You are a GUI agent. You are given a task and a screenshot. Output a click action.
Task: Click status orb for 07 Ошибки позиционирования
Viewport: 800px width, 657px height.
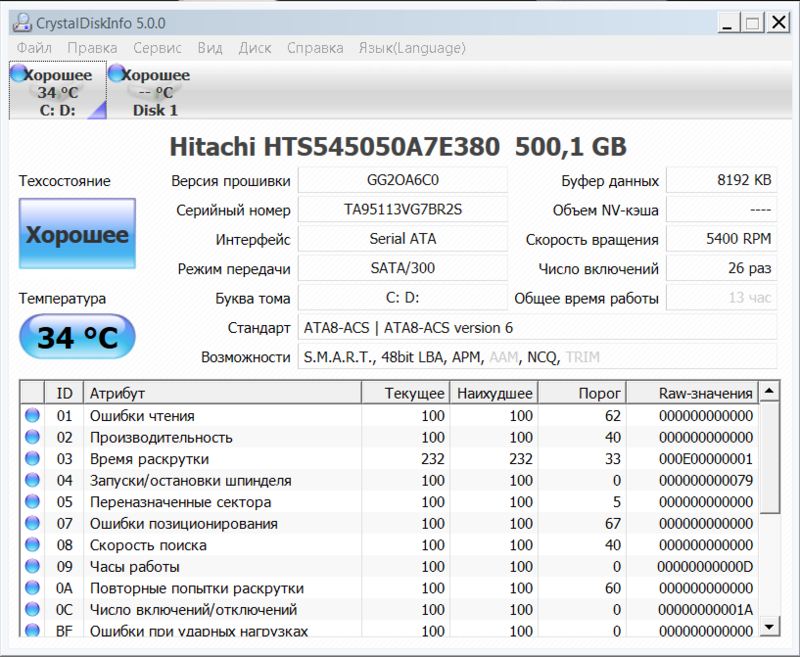[x=32, y=523]
